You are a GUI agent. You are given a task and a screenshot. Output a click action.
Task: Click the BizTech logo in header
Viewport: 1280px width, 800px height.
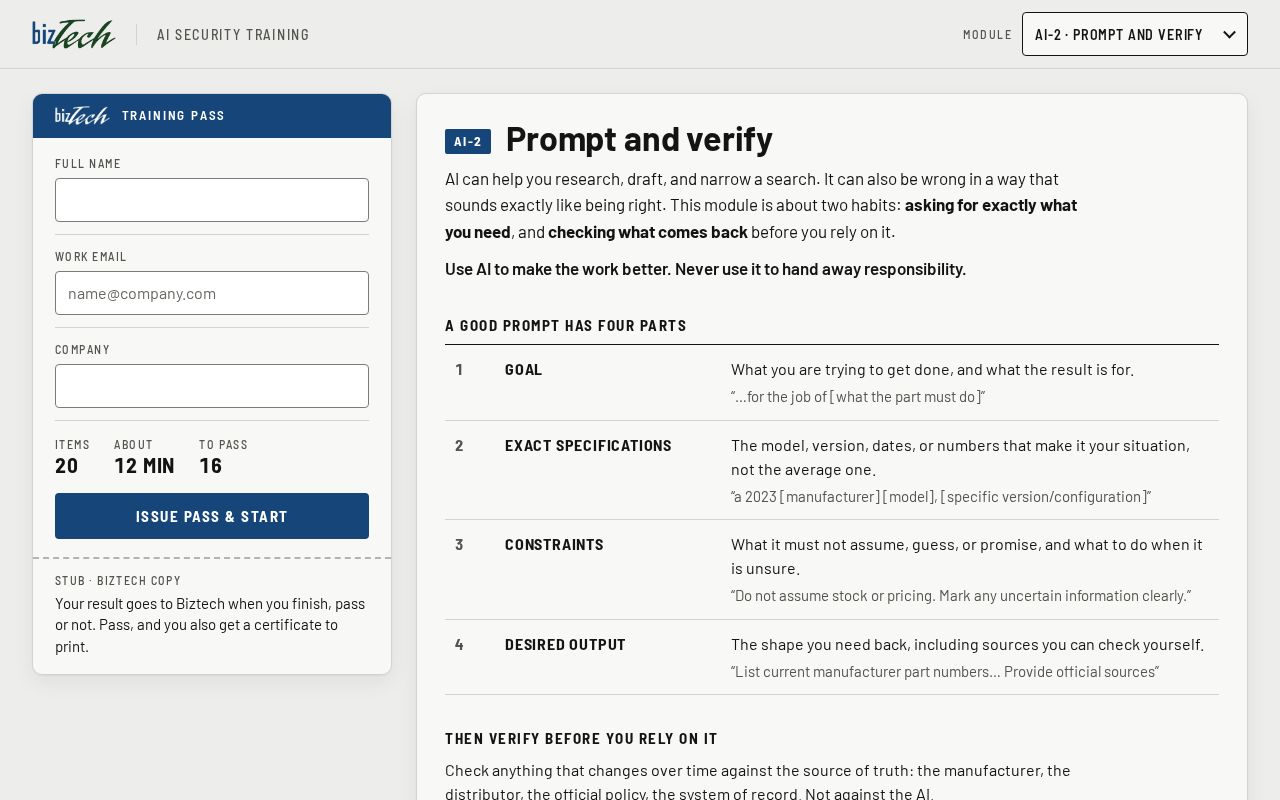tap(74, 34)
